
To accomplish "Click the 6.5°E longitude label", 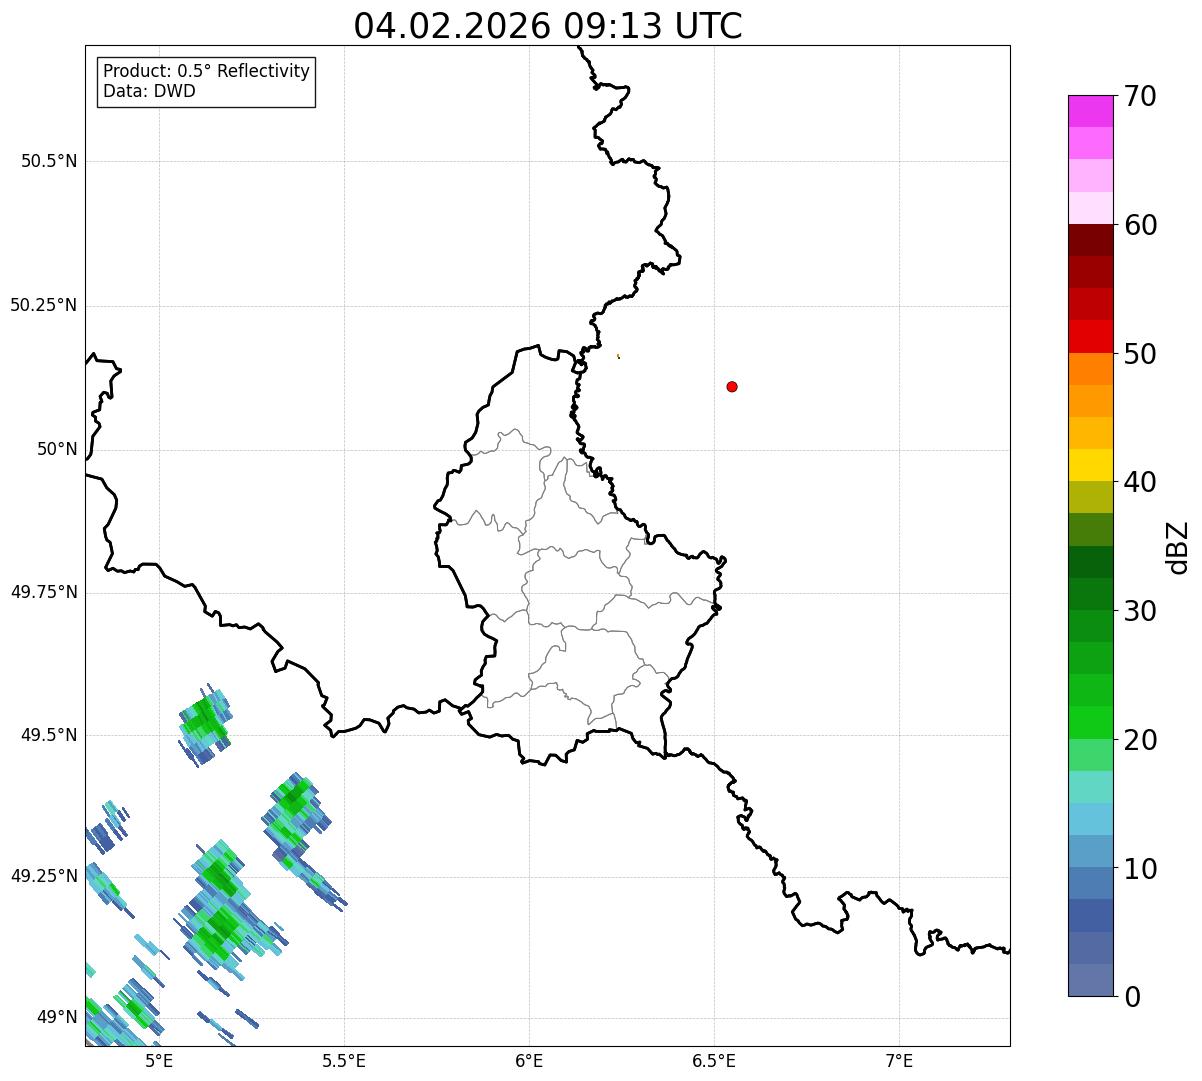I will coord(714,1061).
